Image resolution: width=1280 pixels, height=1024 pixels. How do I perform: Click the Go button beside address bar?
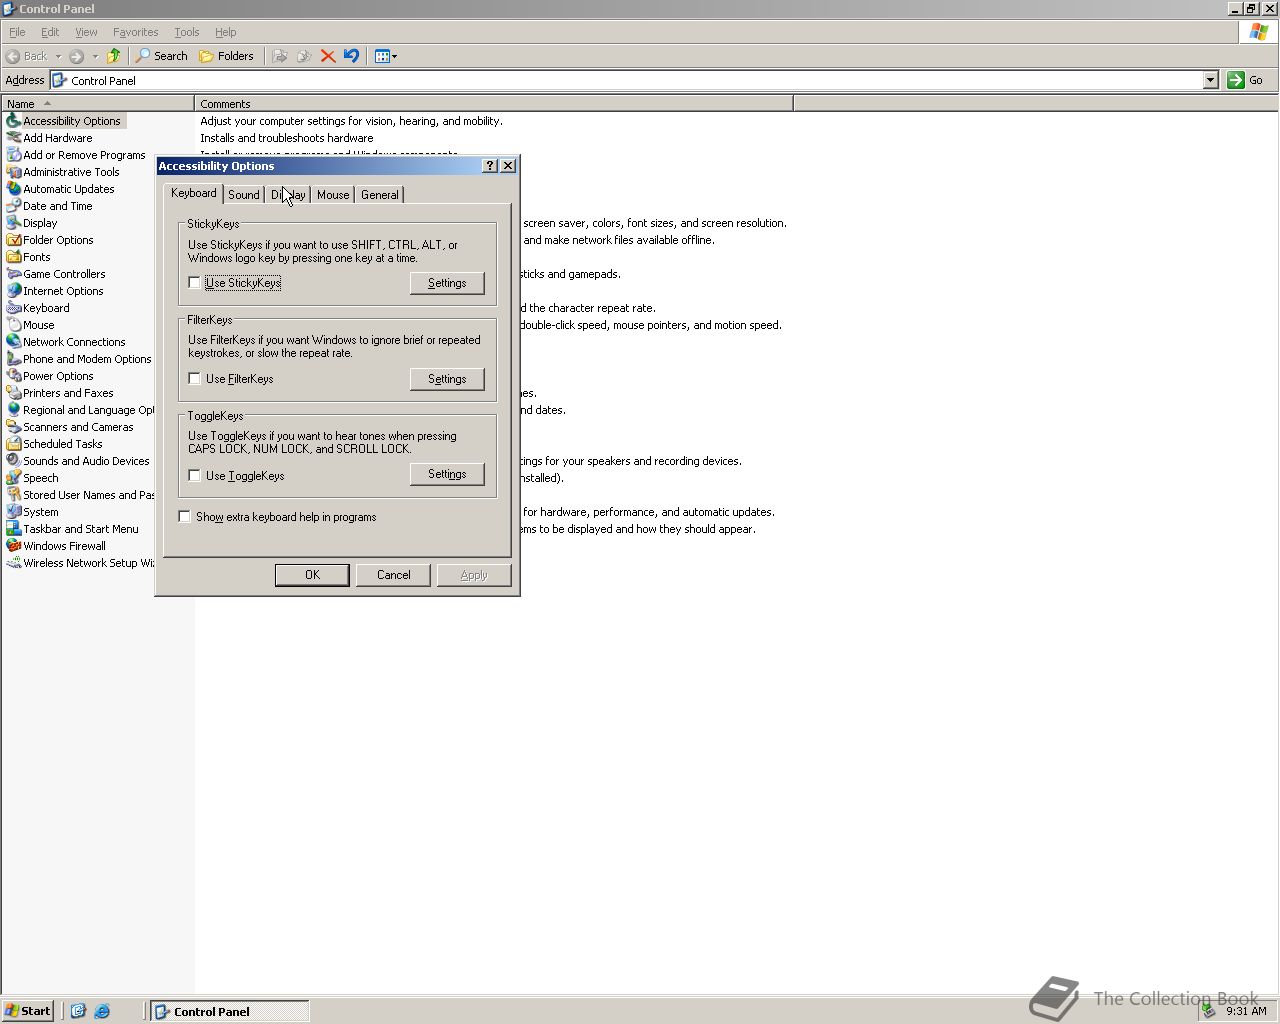(1246, 80)
